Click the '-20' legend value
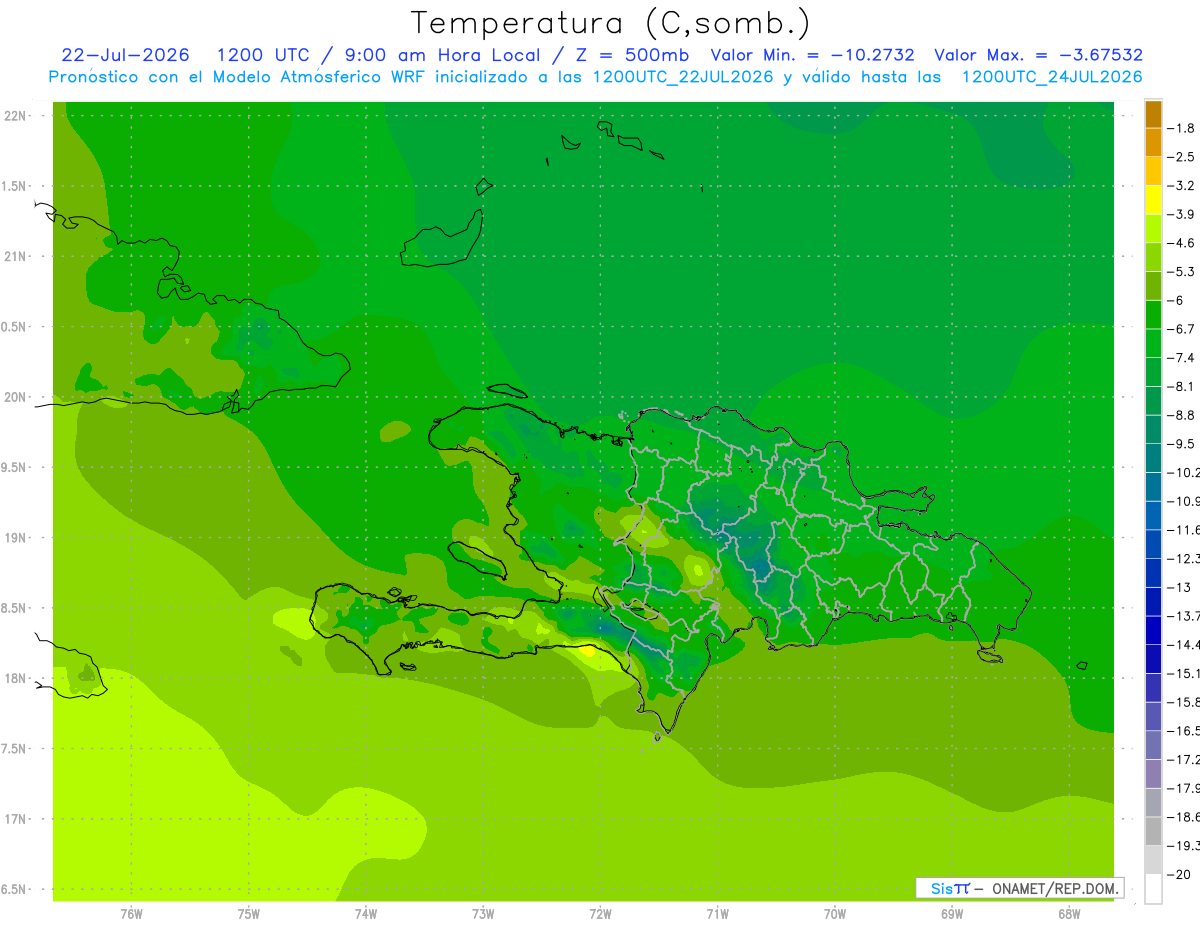This screenshot has height=927, width=1200. coord(1179,875)
